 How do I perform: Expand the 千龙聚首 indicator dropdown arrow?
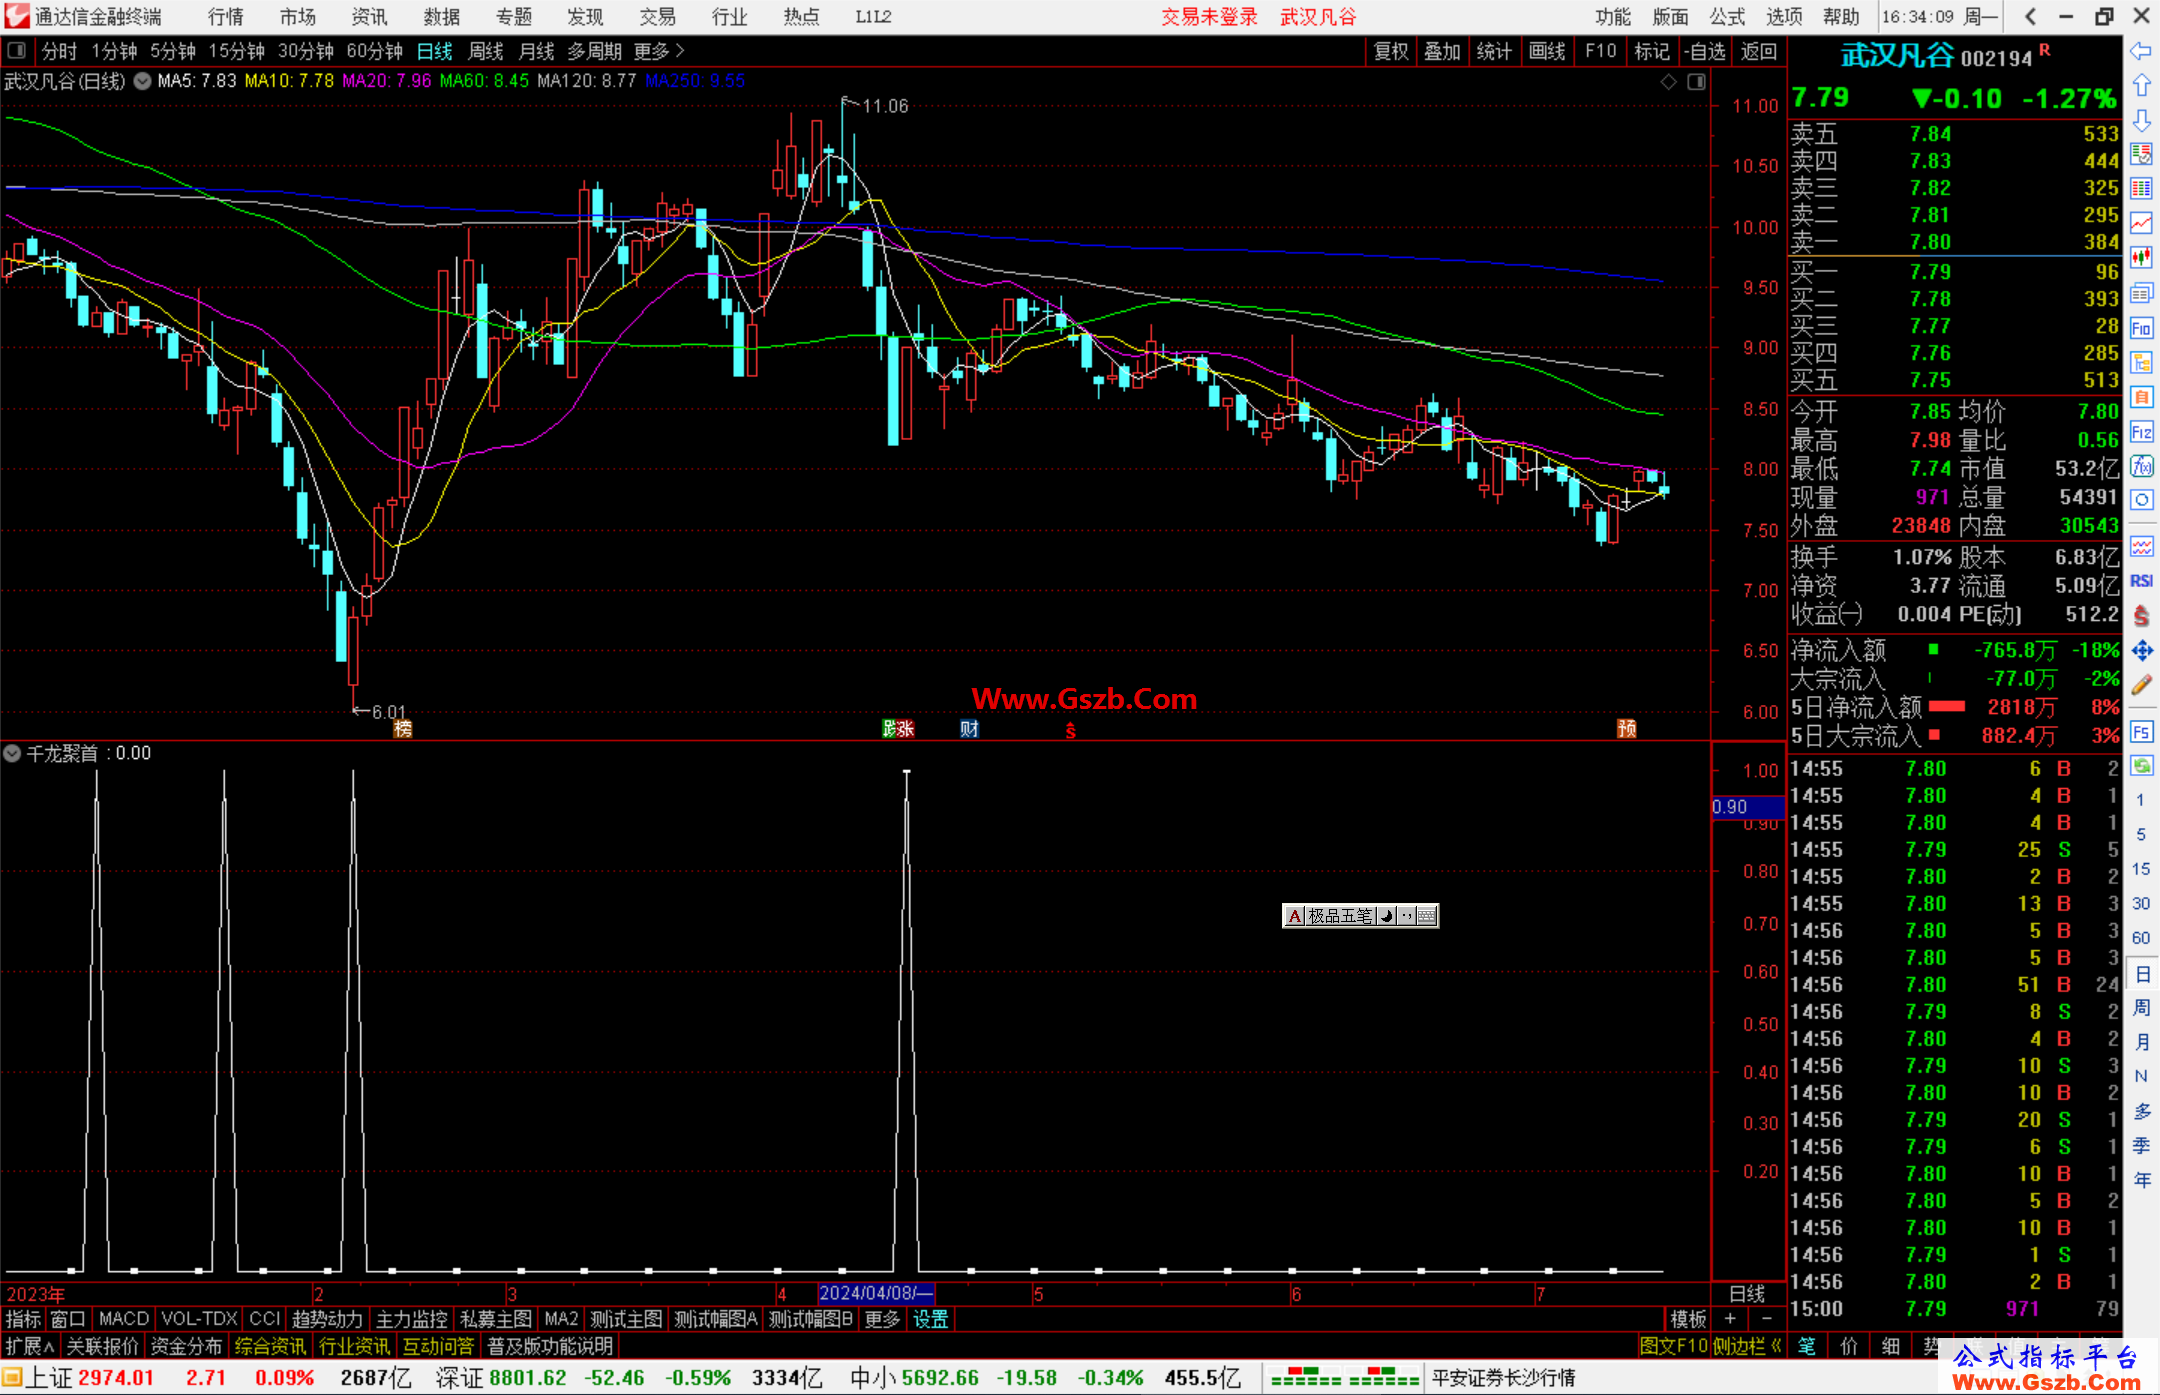(x=12, y=753)
